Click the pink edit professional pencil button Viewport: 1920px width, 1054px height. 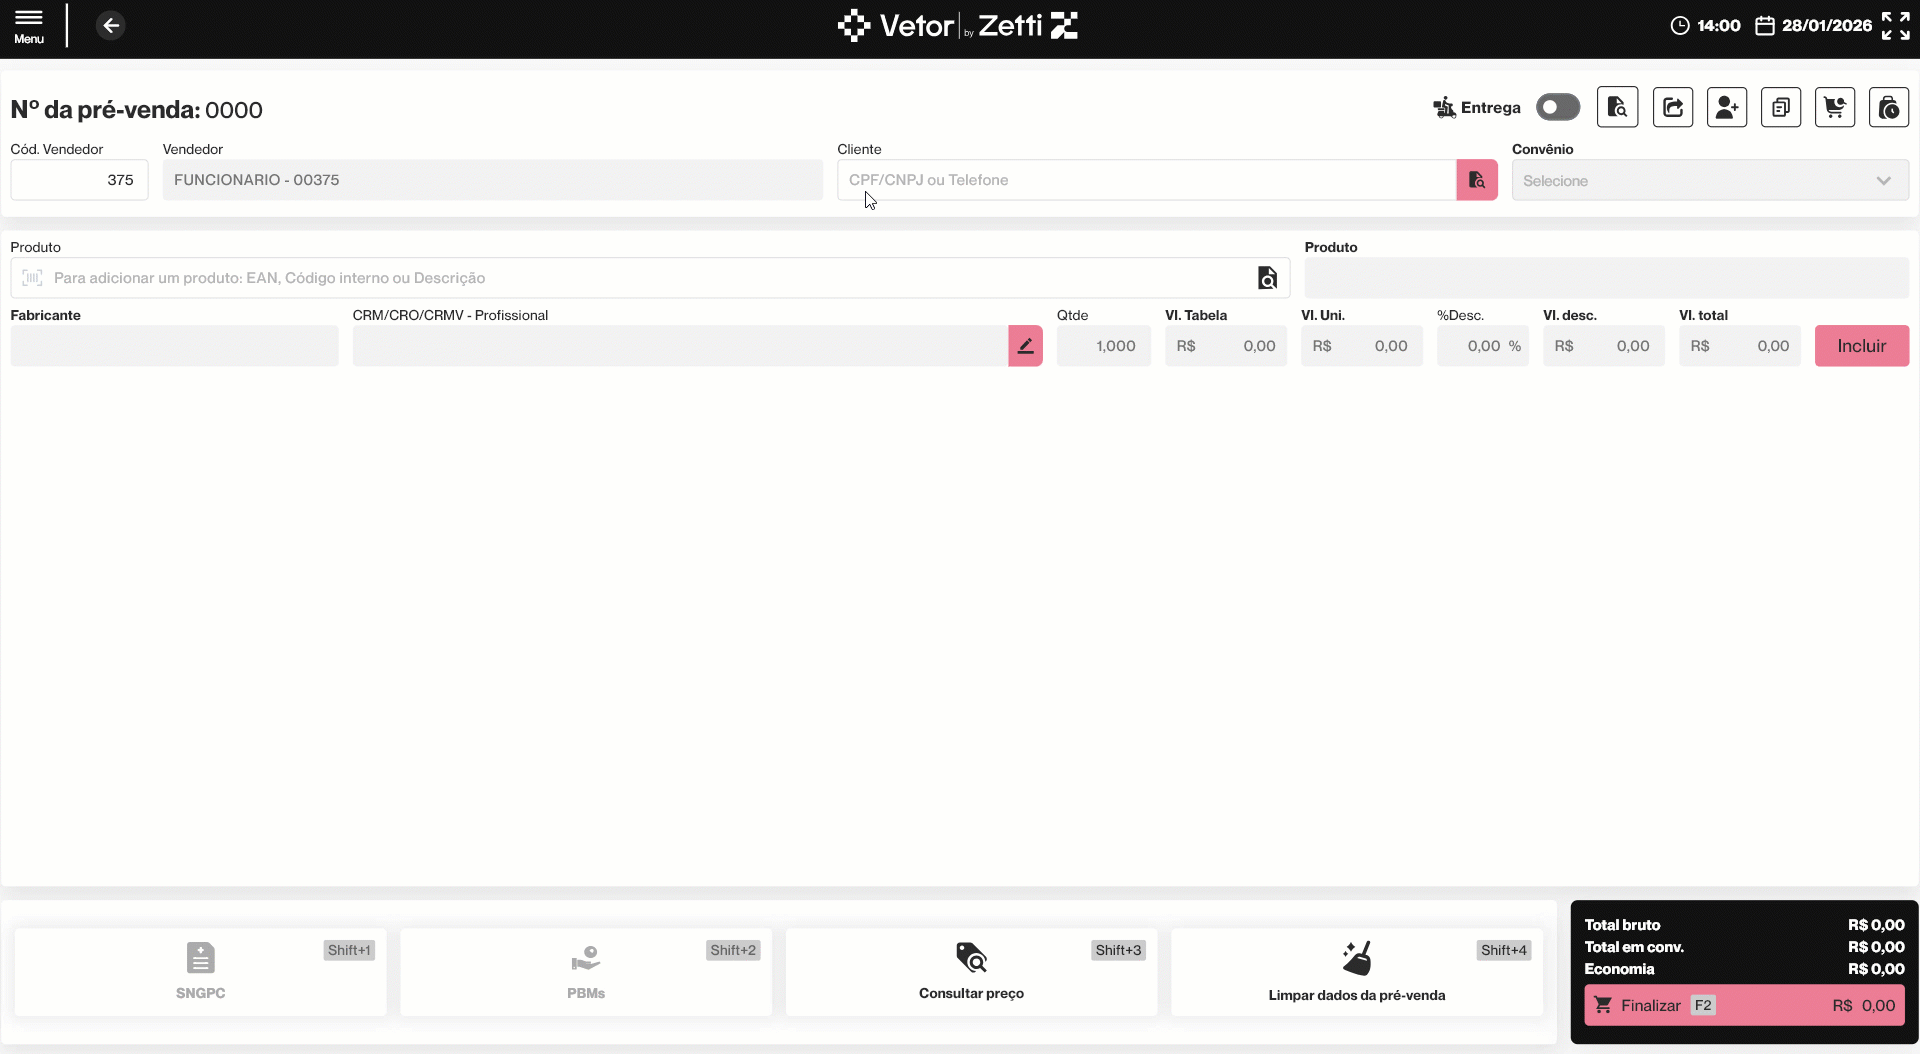coord(1026,346)
